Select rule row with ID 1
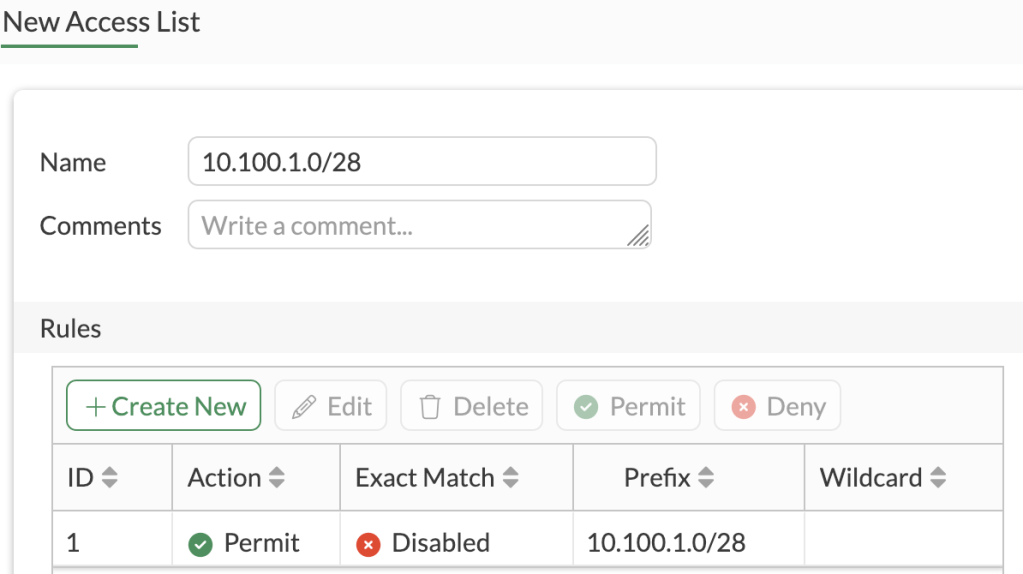Viewport: 1023px width, 574px height. (x=73, y=543)
